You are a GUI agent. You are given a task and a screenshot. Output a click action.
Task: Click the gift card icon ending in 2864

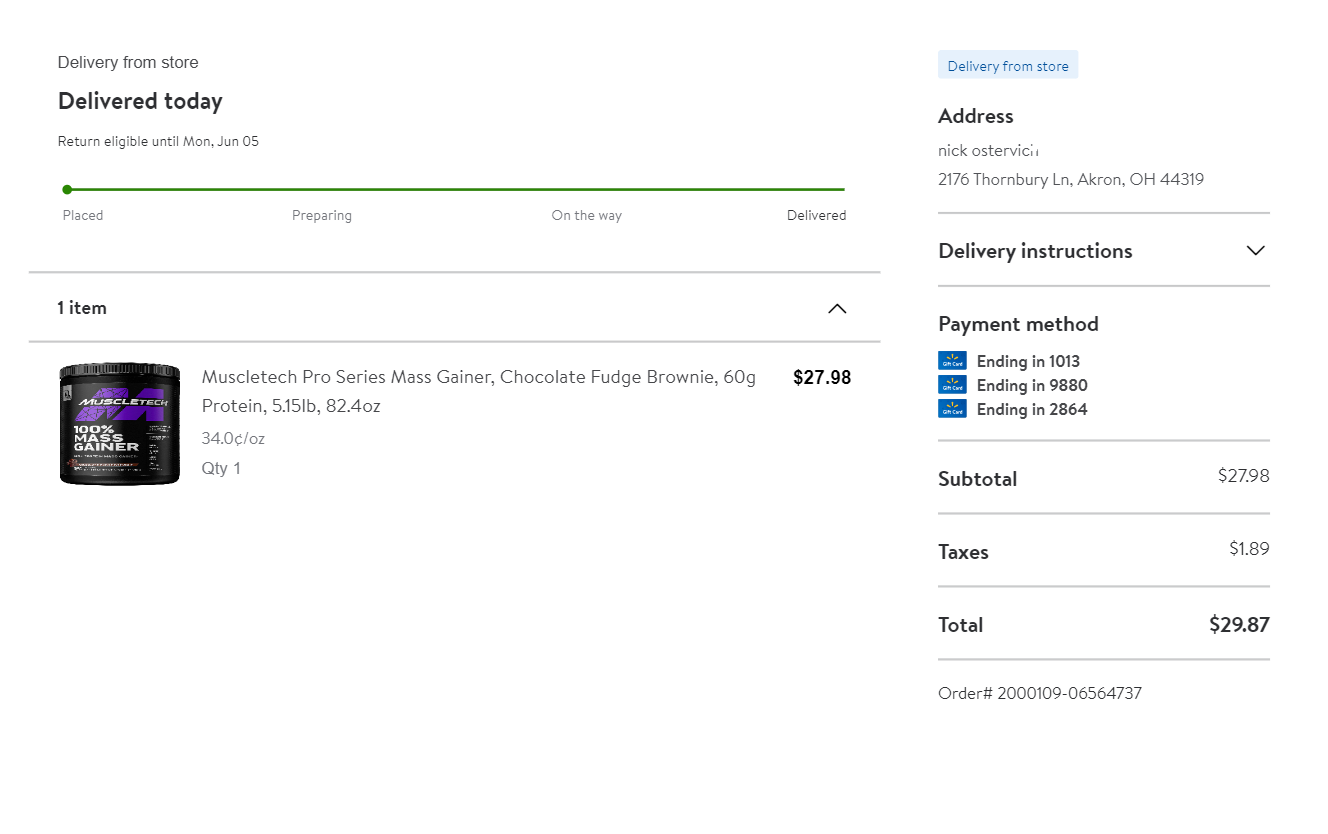(x=952, y=409)
